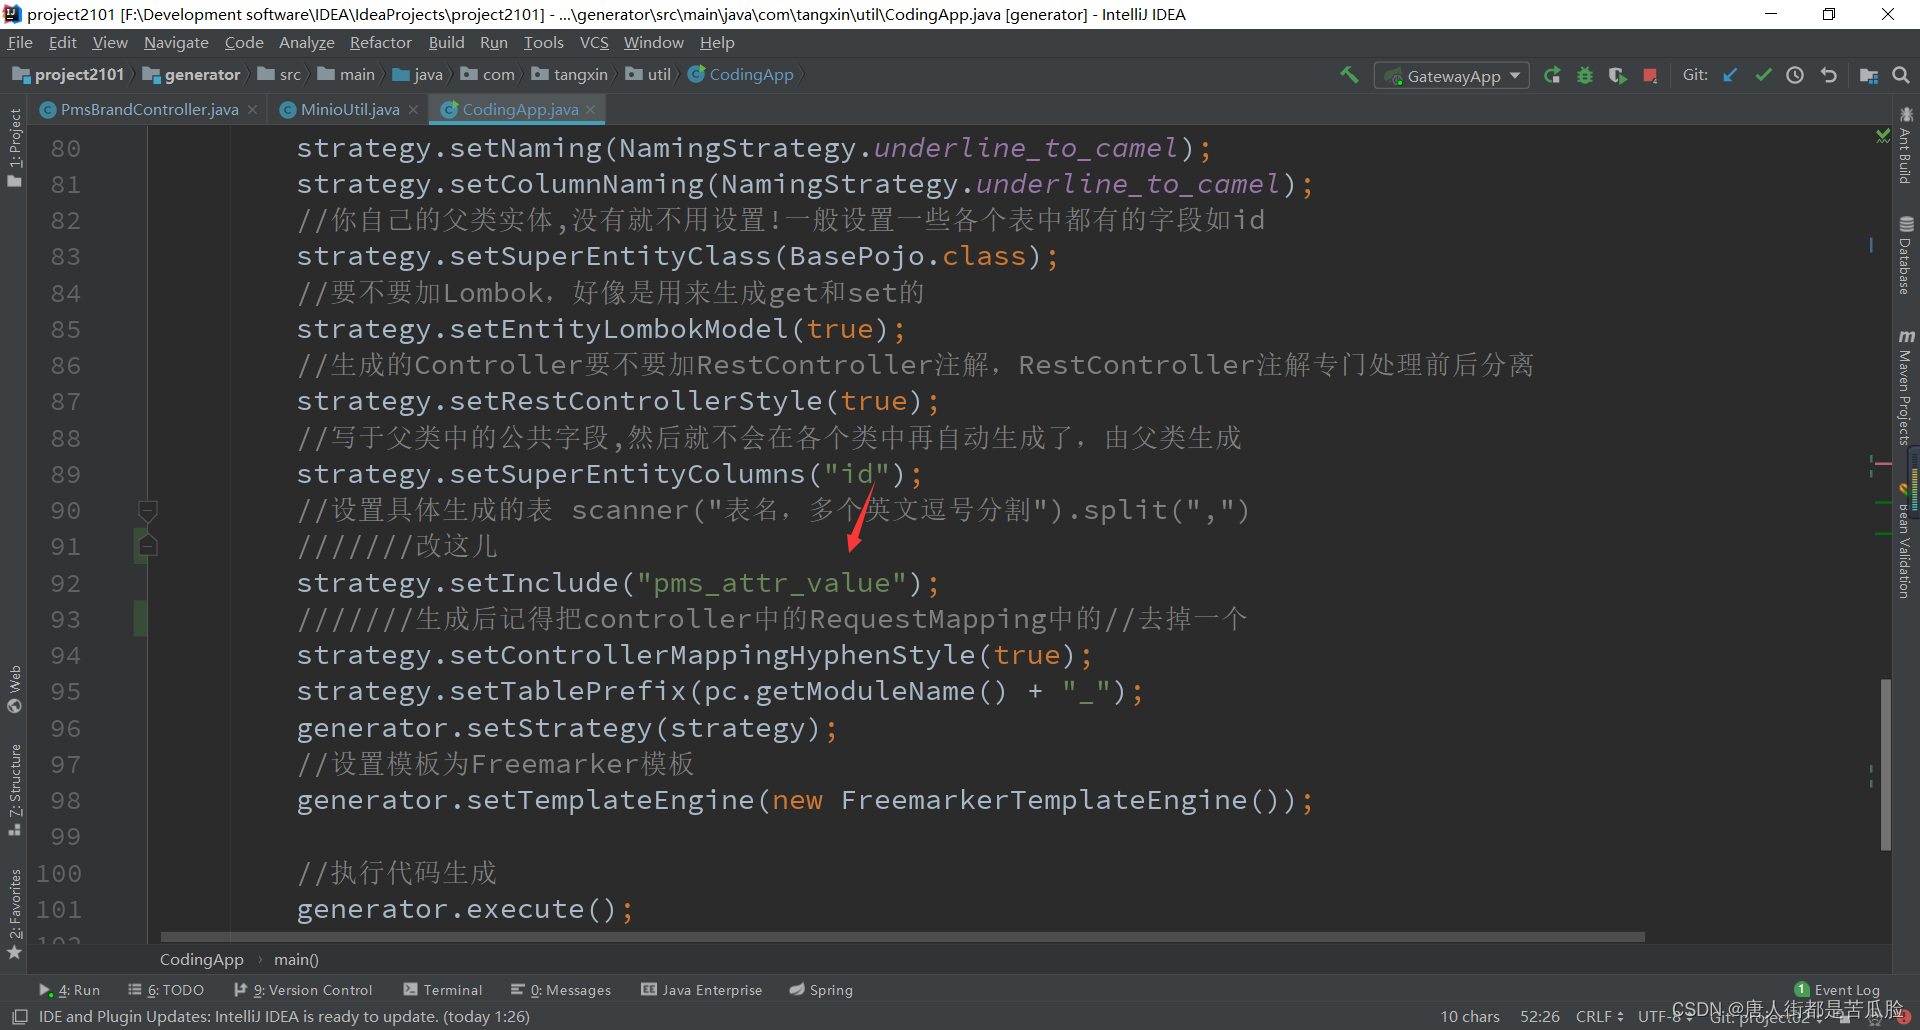The width and height of the screenshot is (1920, 1030).
Task: Click tangxin package in navigation breadcrumb
Action: [x=570, y=74]
